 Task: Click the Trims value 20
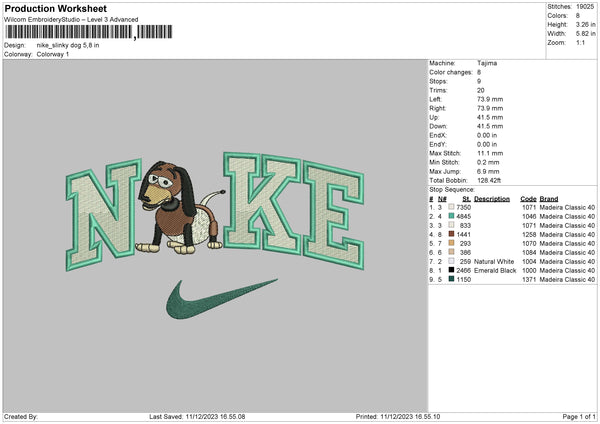(x=481, y=90)
